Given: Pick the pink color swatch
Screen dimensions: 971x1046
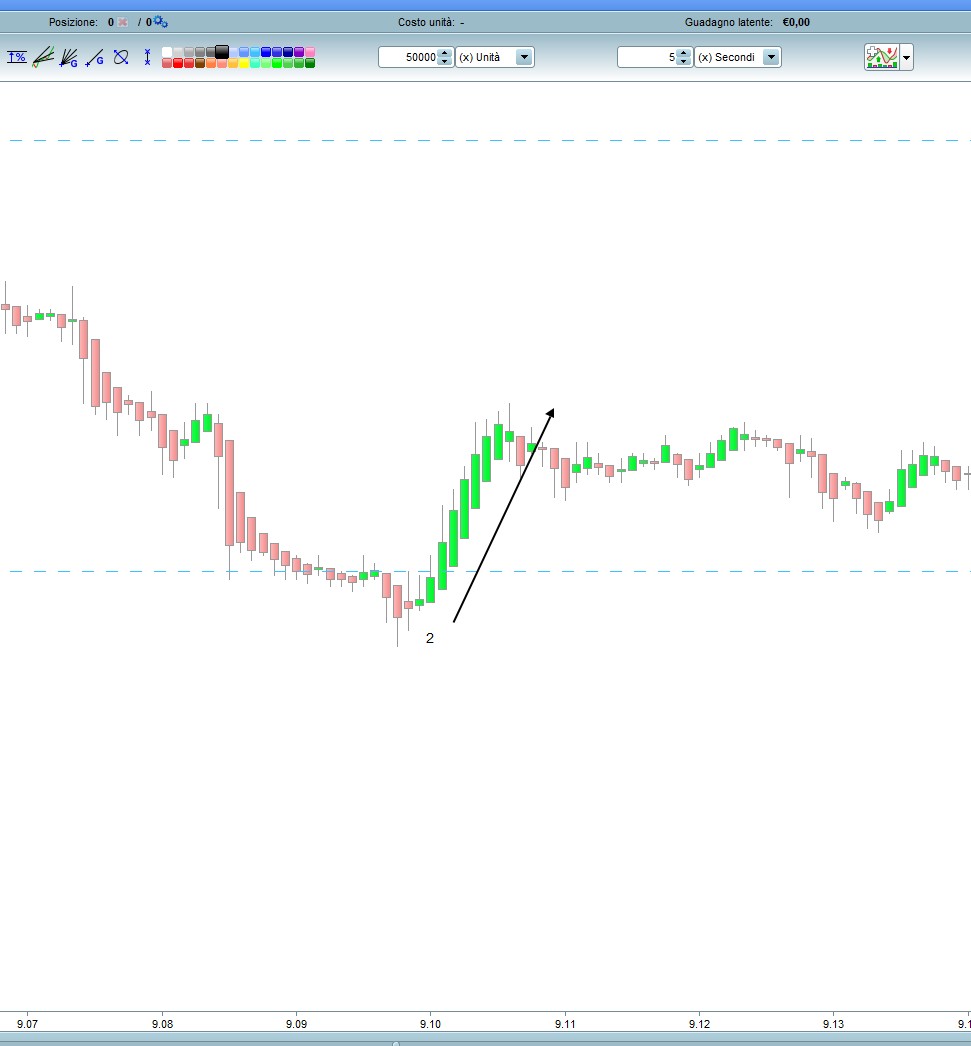Looking at the screenshot, I should pyautogui.click(x=310, y=52).
